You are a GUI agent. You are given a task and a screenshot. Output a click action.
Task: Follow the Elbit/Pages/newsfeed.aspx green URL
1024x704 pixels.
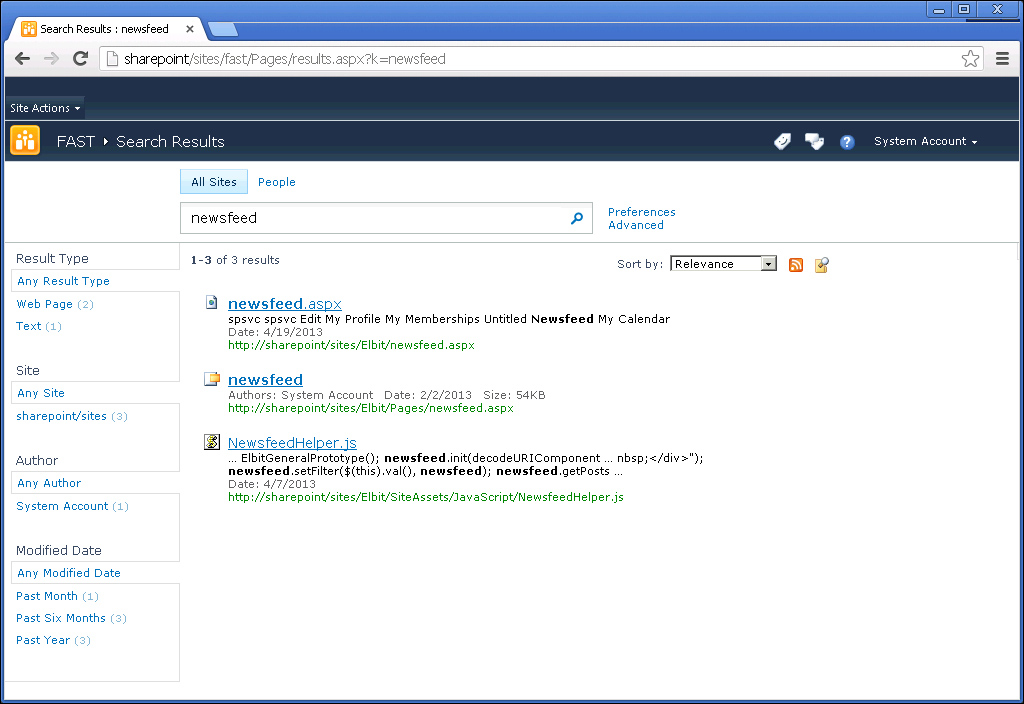(370, 408)
